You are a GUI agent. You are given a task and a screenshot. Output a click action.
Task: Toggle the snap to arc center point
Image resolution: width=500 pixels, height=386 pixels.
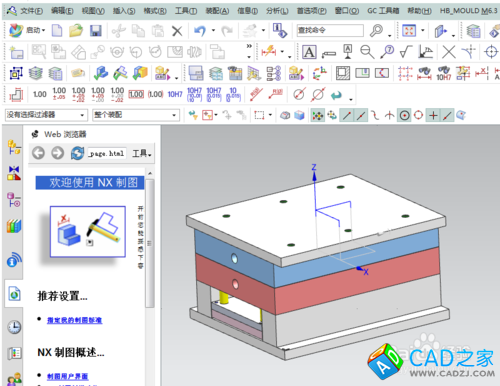tap(405, 116)
